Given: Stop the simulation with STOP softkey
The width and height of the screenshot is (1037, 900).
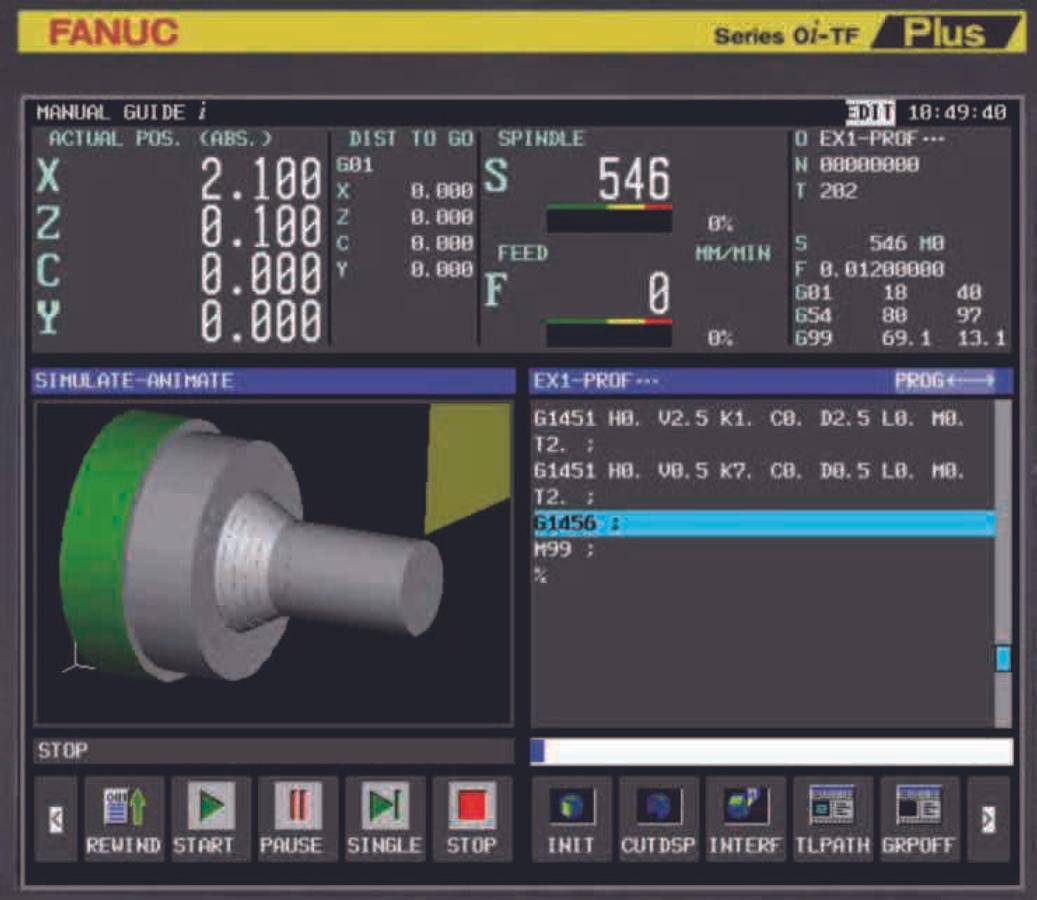Looking at the screenshot, I should (x=472, y=819).
